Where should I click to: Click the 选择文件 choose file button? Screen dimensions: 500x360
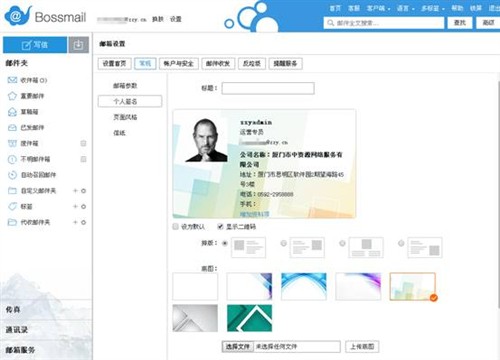pyautogui.click(x=238, y=347)
